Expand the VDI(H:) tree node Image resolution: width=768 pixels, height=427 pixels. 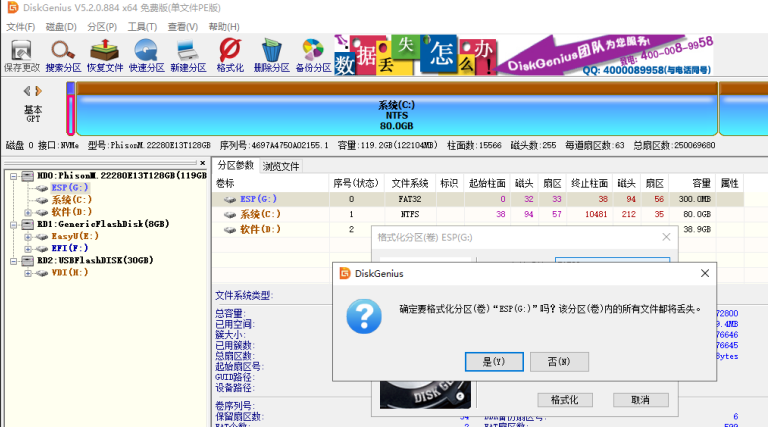tap(28, 272)
